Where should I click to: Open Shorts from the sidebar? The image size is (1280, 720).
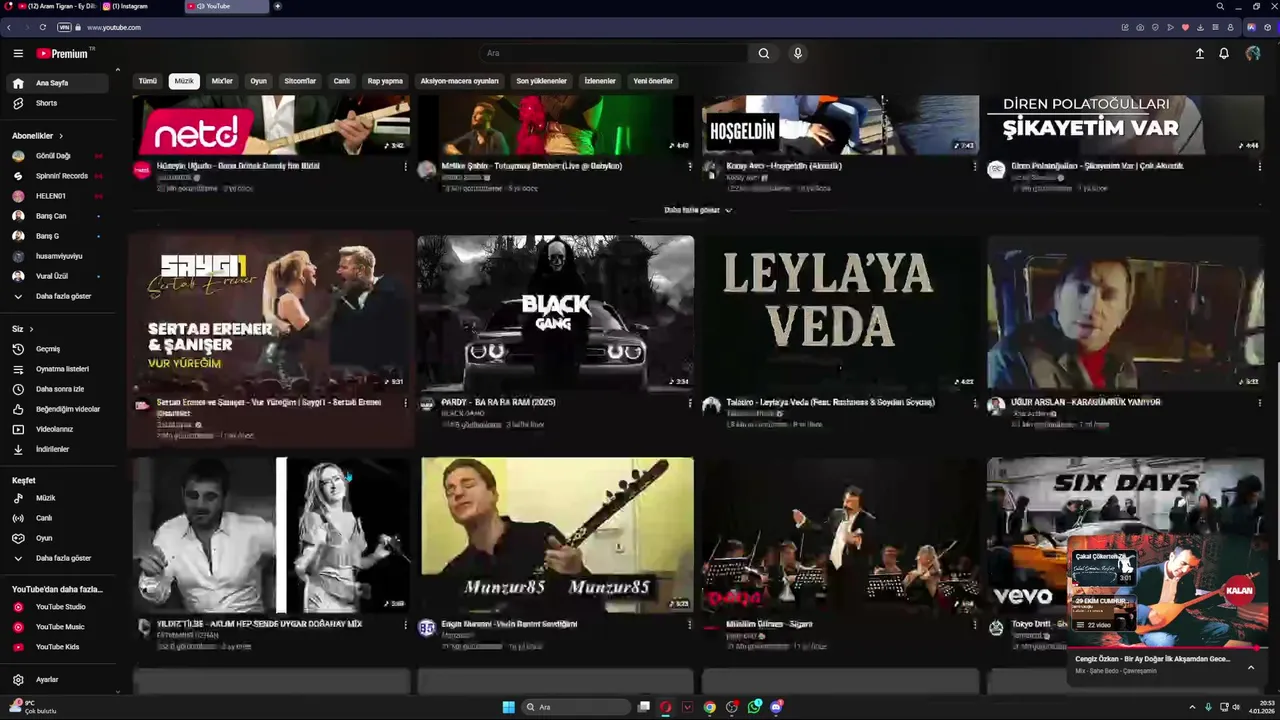click(x=57, y=103)
